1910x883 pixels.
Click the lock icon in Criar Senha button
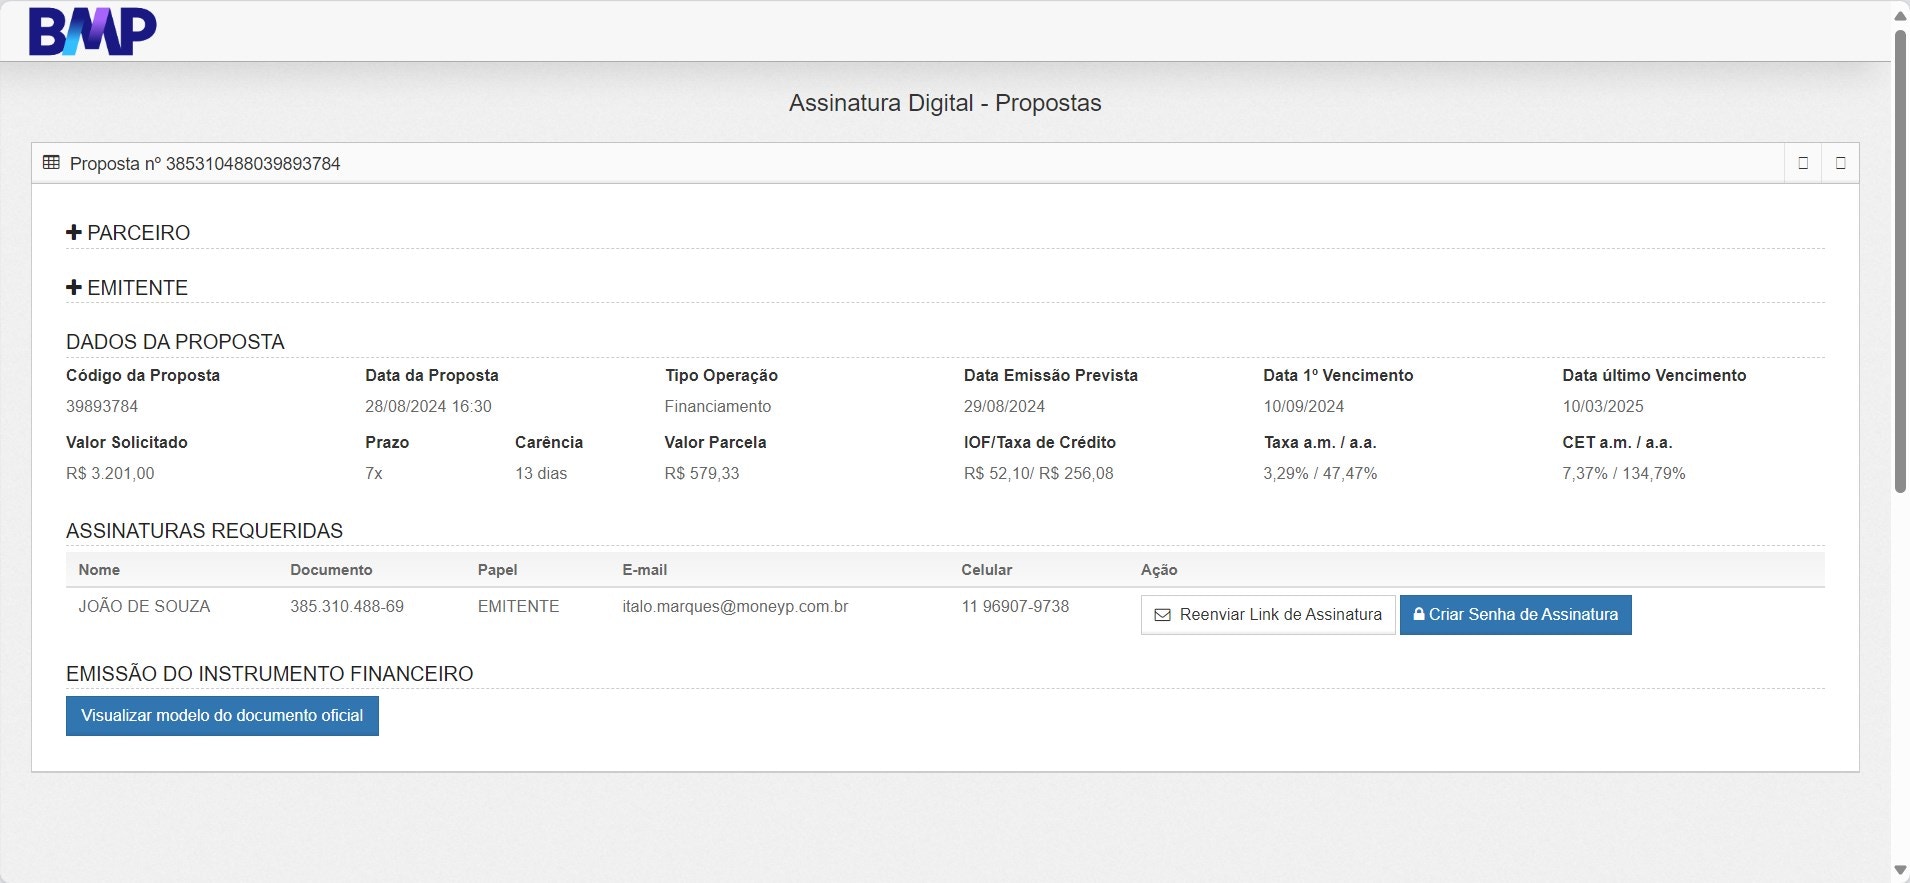coord(1419,614)
